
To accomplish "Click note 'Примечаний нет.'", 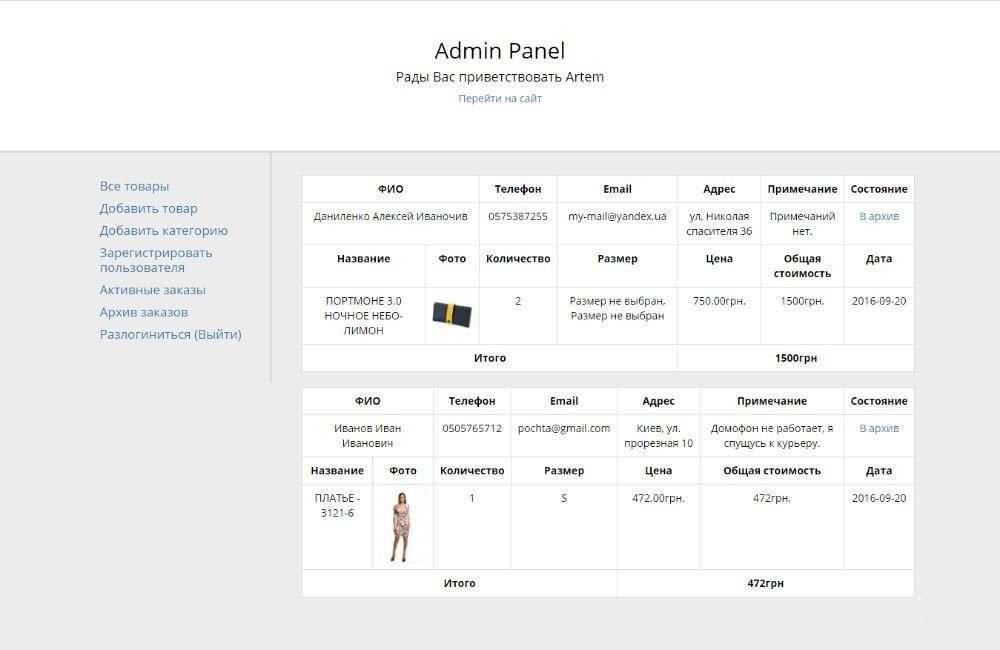I will [x=802, y=224].
